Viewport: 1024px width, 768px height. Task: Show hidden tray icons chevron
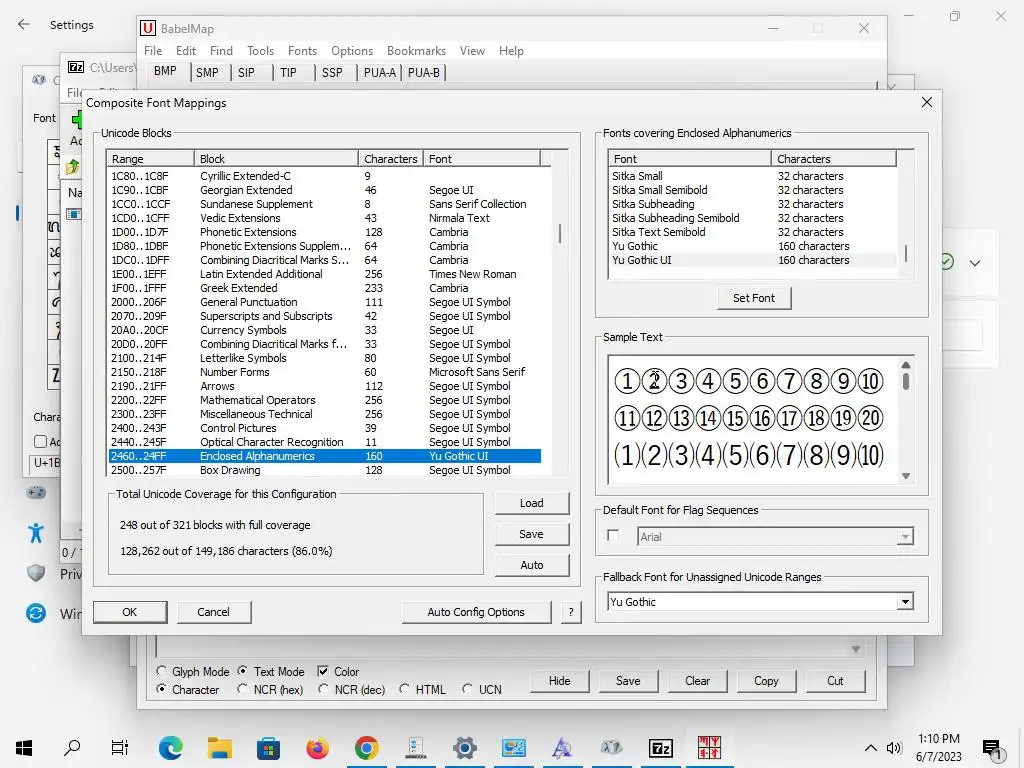click(871, 748)
